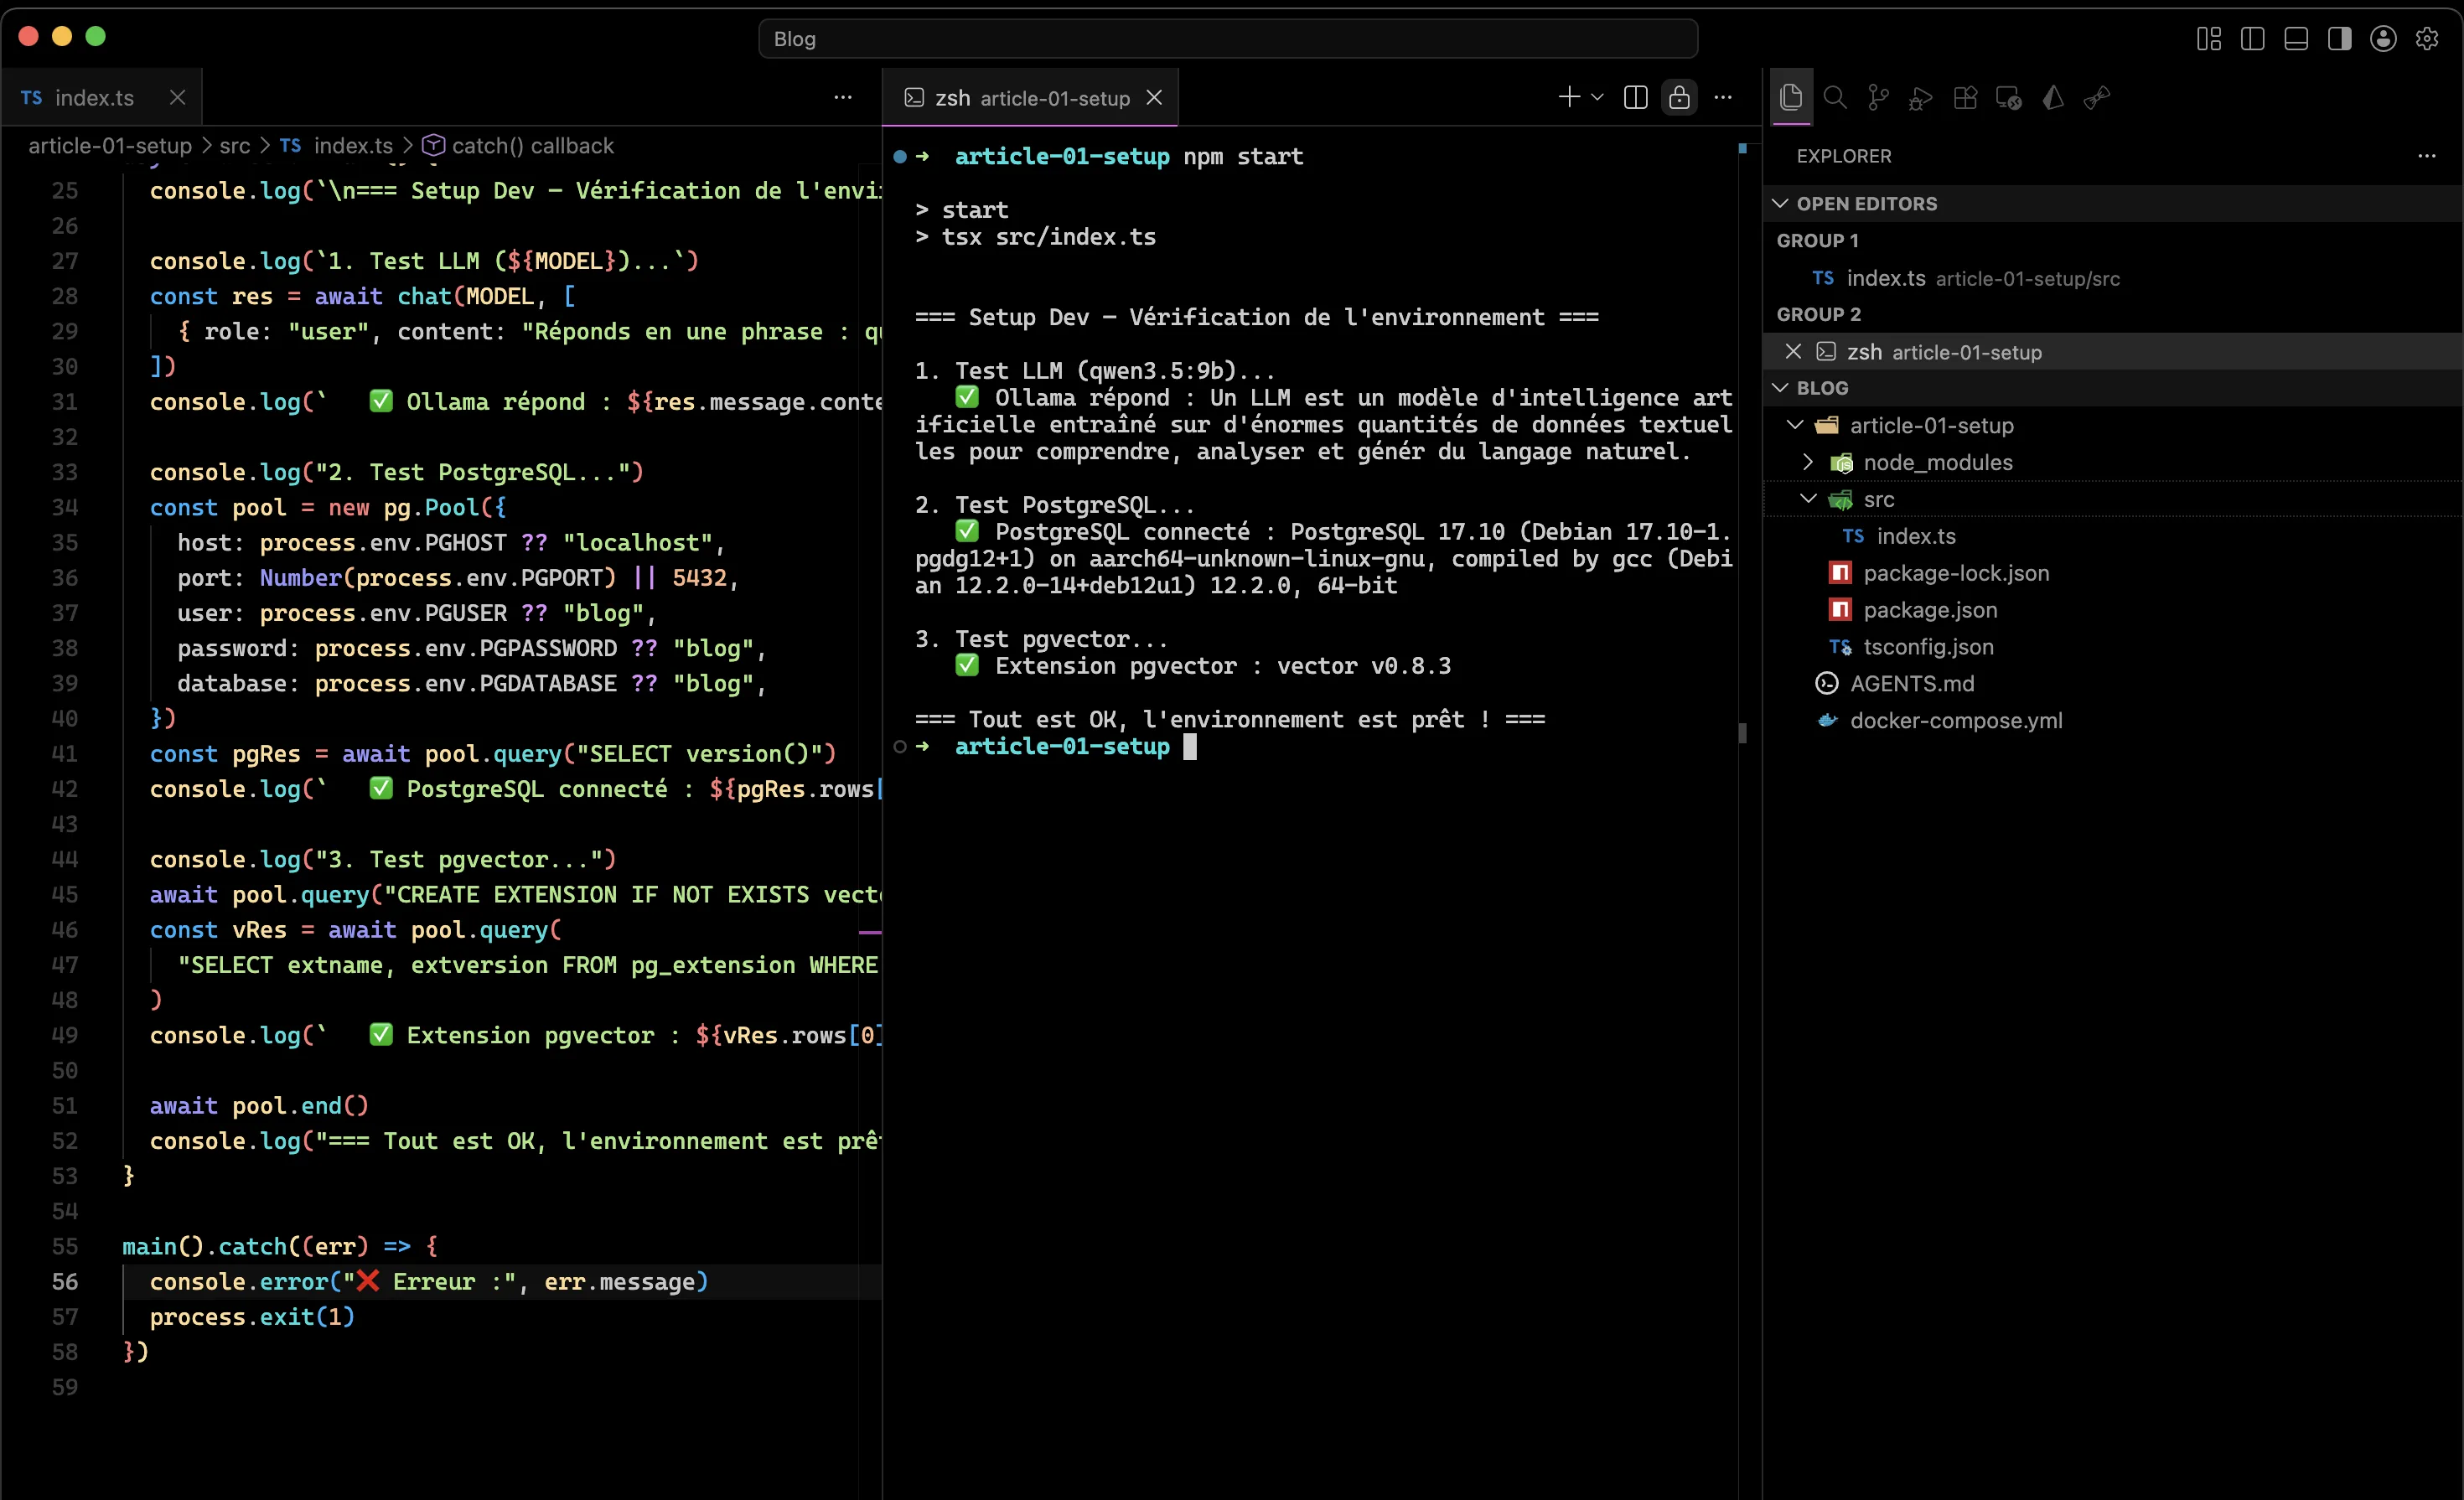Toggle the secondary side bar visibility
The height and width of the screenshot is (1500, 2464).
pos(2340,38)
